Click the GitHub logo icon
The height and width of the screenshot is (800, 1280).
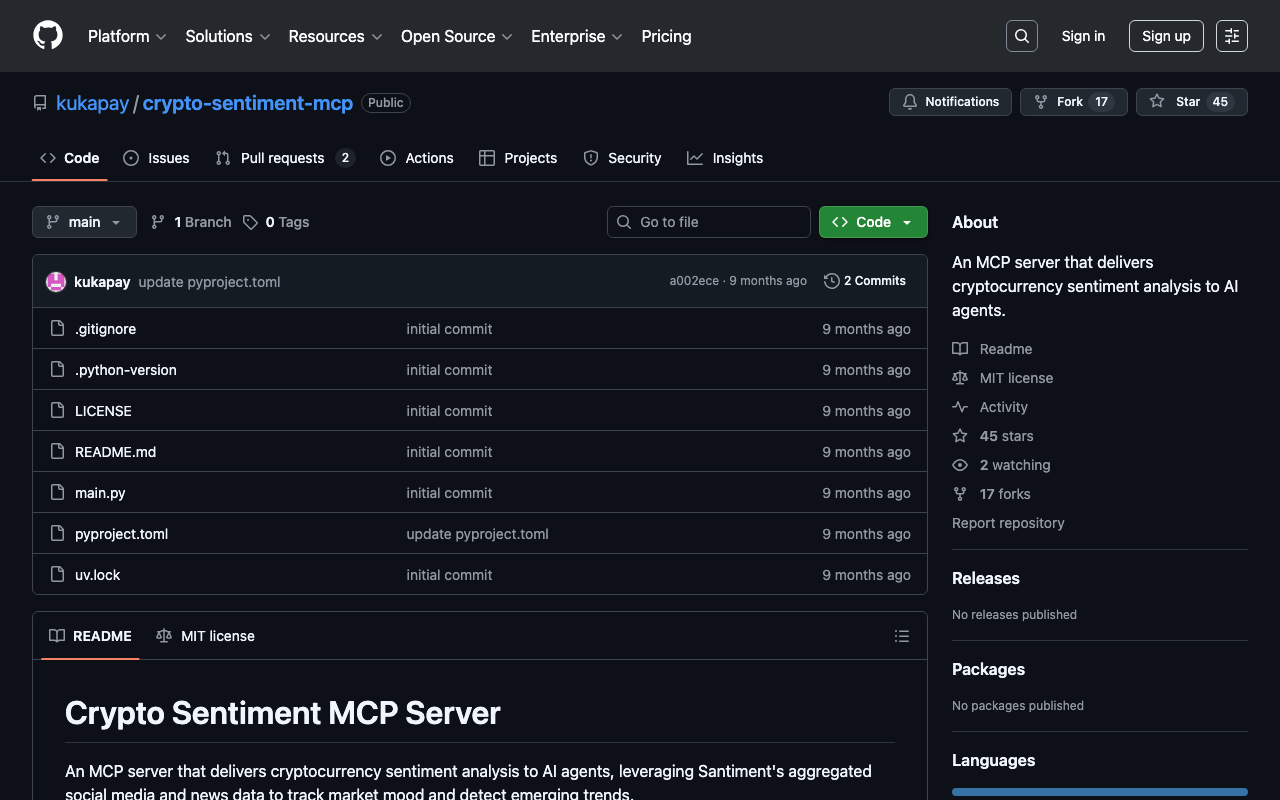click(48, 36)
